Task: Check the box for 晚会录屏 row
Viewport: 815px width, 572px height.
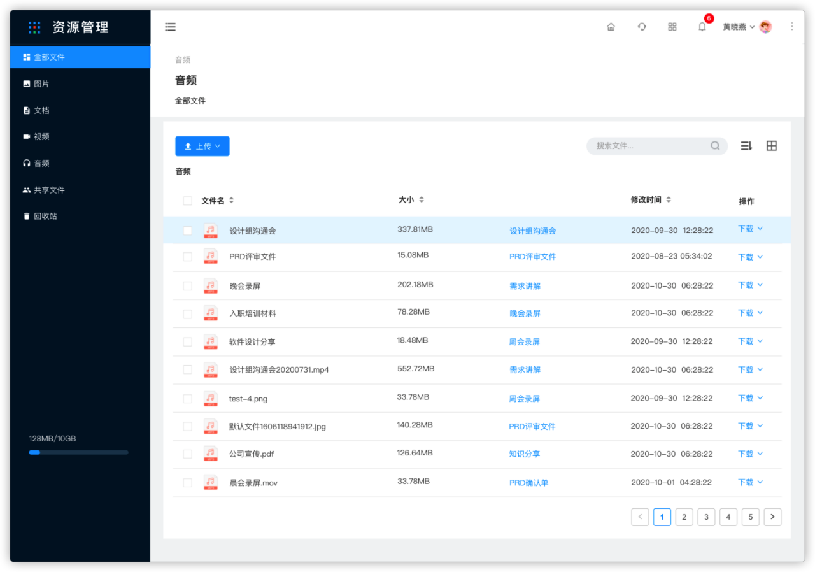Action: 188,285
